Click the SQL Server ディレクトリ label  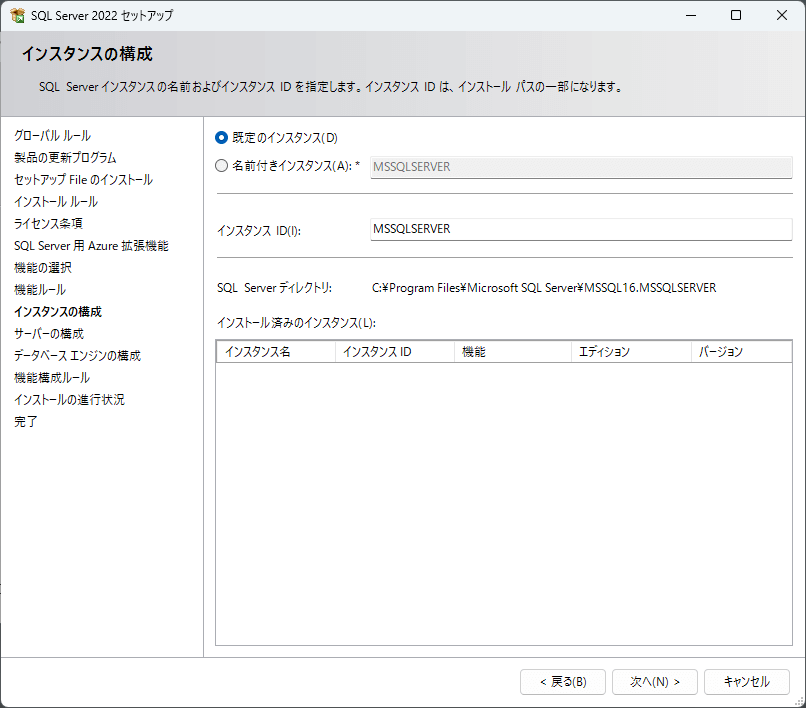pyautogui.click(x=274, y=288)
